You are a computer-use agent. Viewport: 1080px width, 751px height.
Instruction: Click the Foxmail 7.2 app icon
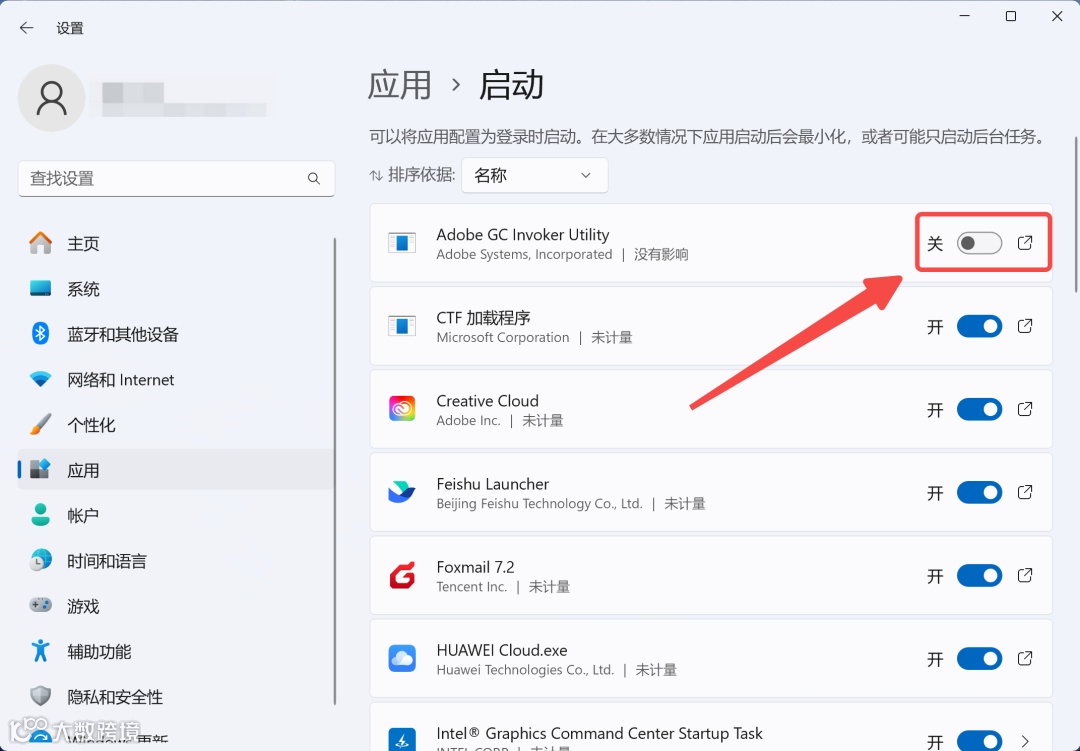pyautogui.click(x=402, y=575)
